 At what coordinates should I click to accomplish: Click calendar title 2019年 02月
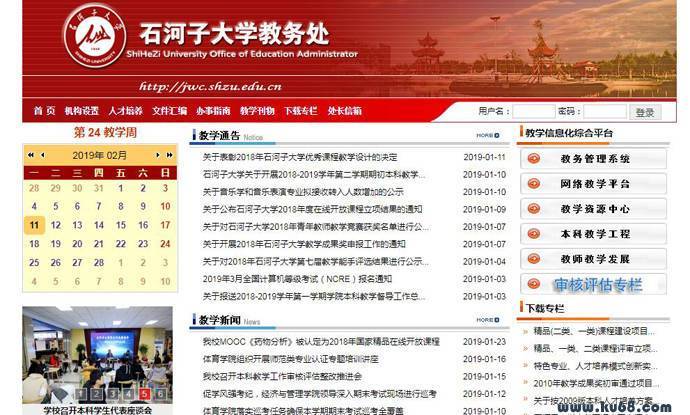(99, 155)
